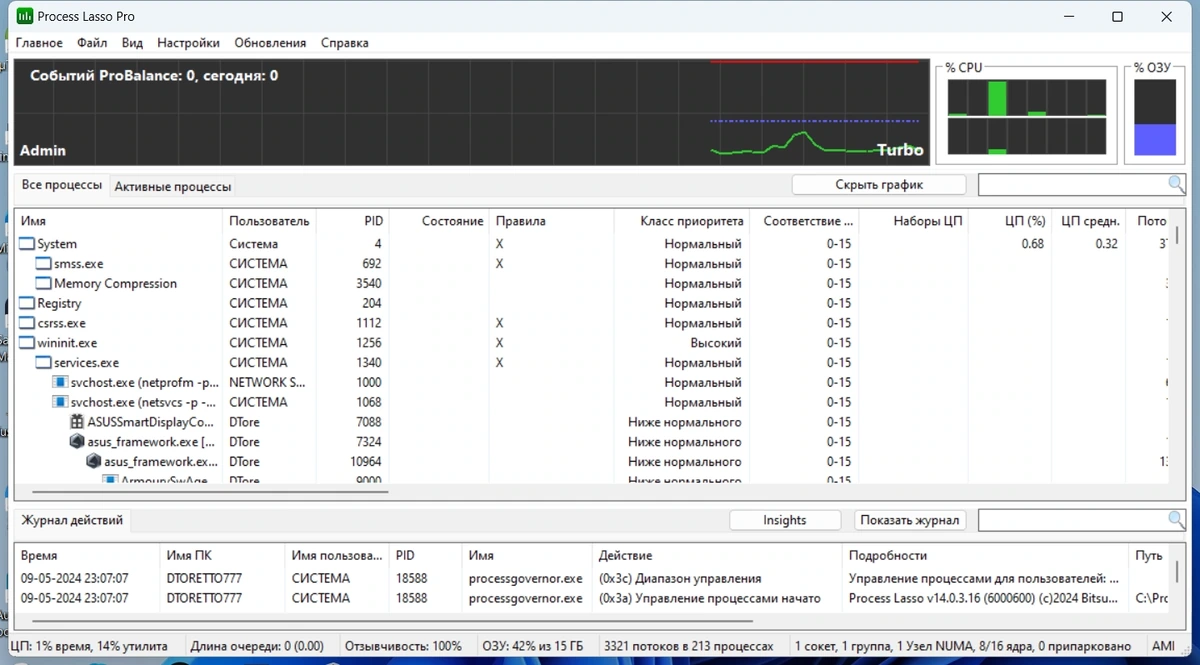Select the Журнал действий tab
The height and width of the screenshot is (665, 1200).
point(72,520)
